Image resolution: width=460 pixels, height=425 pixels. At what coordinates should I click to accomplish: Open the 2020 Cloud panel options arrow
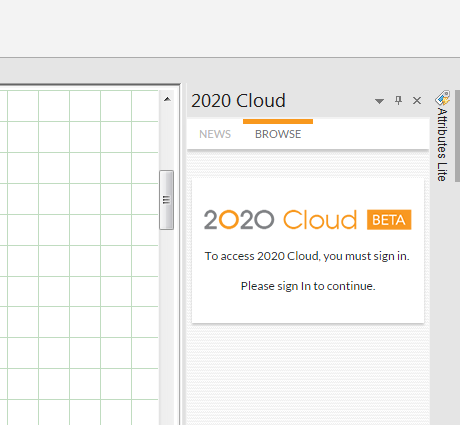click(x=379, y=101)
